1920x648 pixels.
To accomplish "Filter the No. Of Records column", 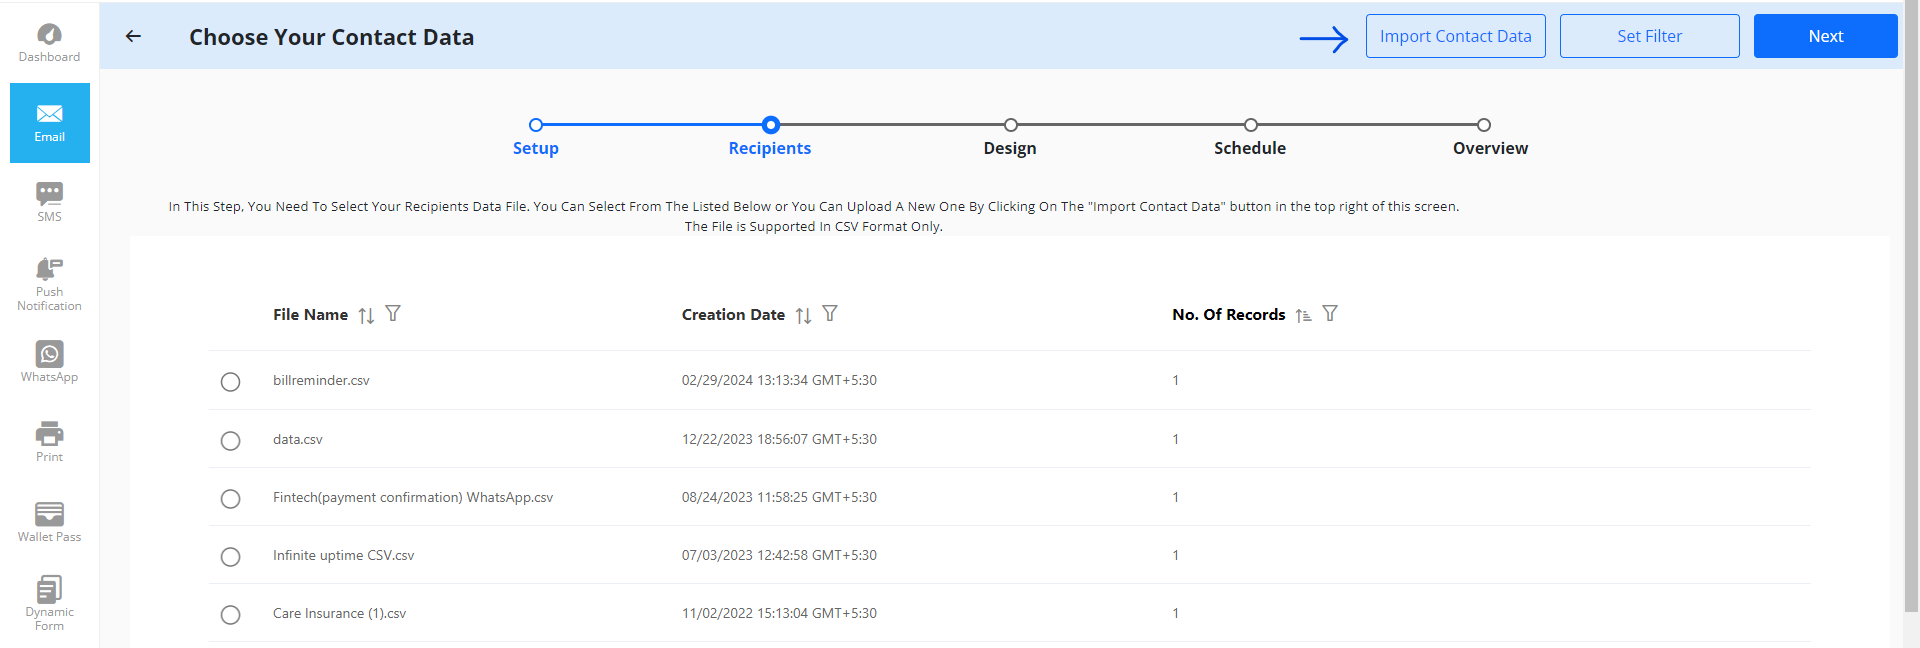I will 1330,314.
